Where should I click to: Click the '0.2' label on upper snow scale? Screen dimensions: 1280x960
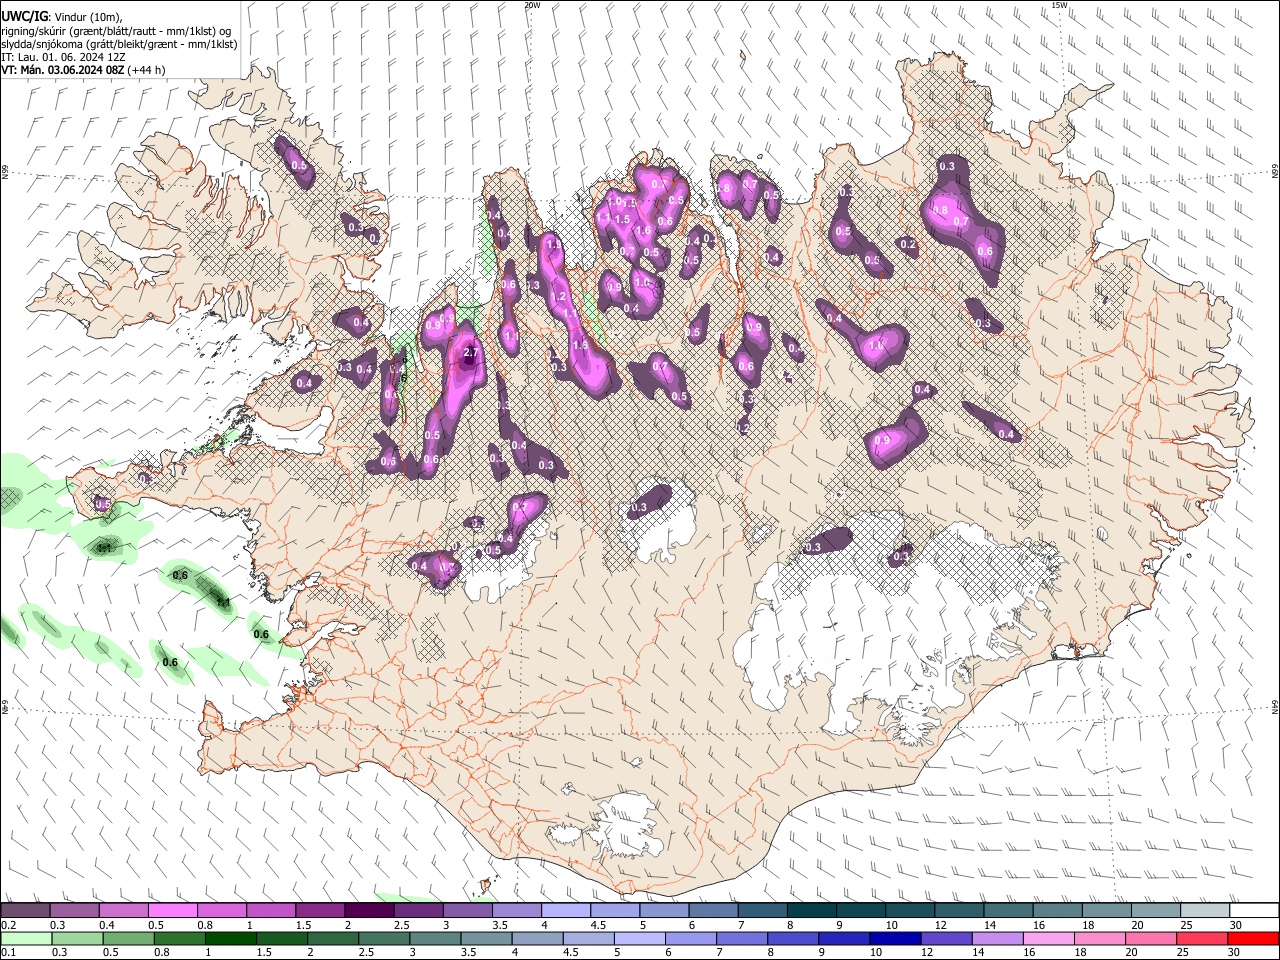tap(10, 925)
